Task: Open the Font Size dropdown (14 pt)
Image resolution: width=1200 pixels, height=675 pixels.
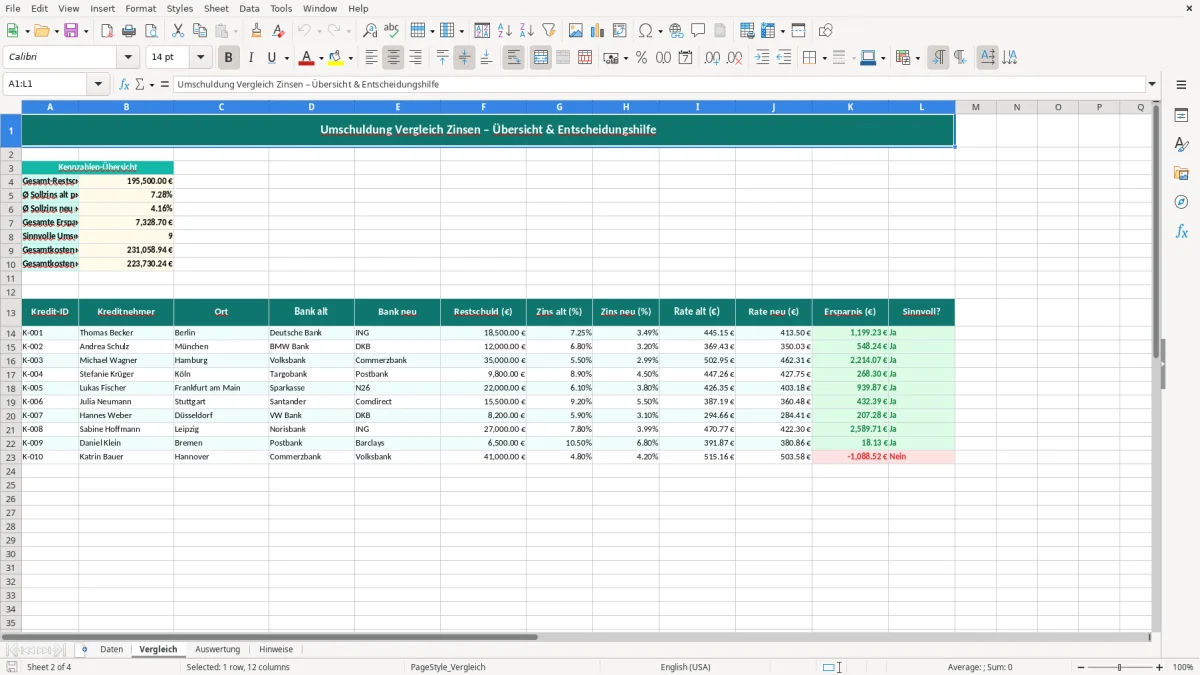Action: 201,58
